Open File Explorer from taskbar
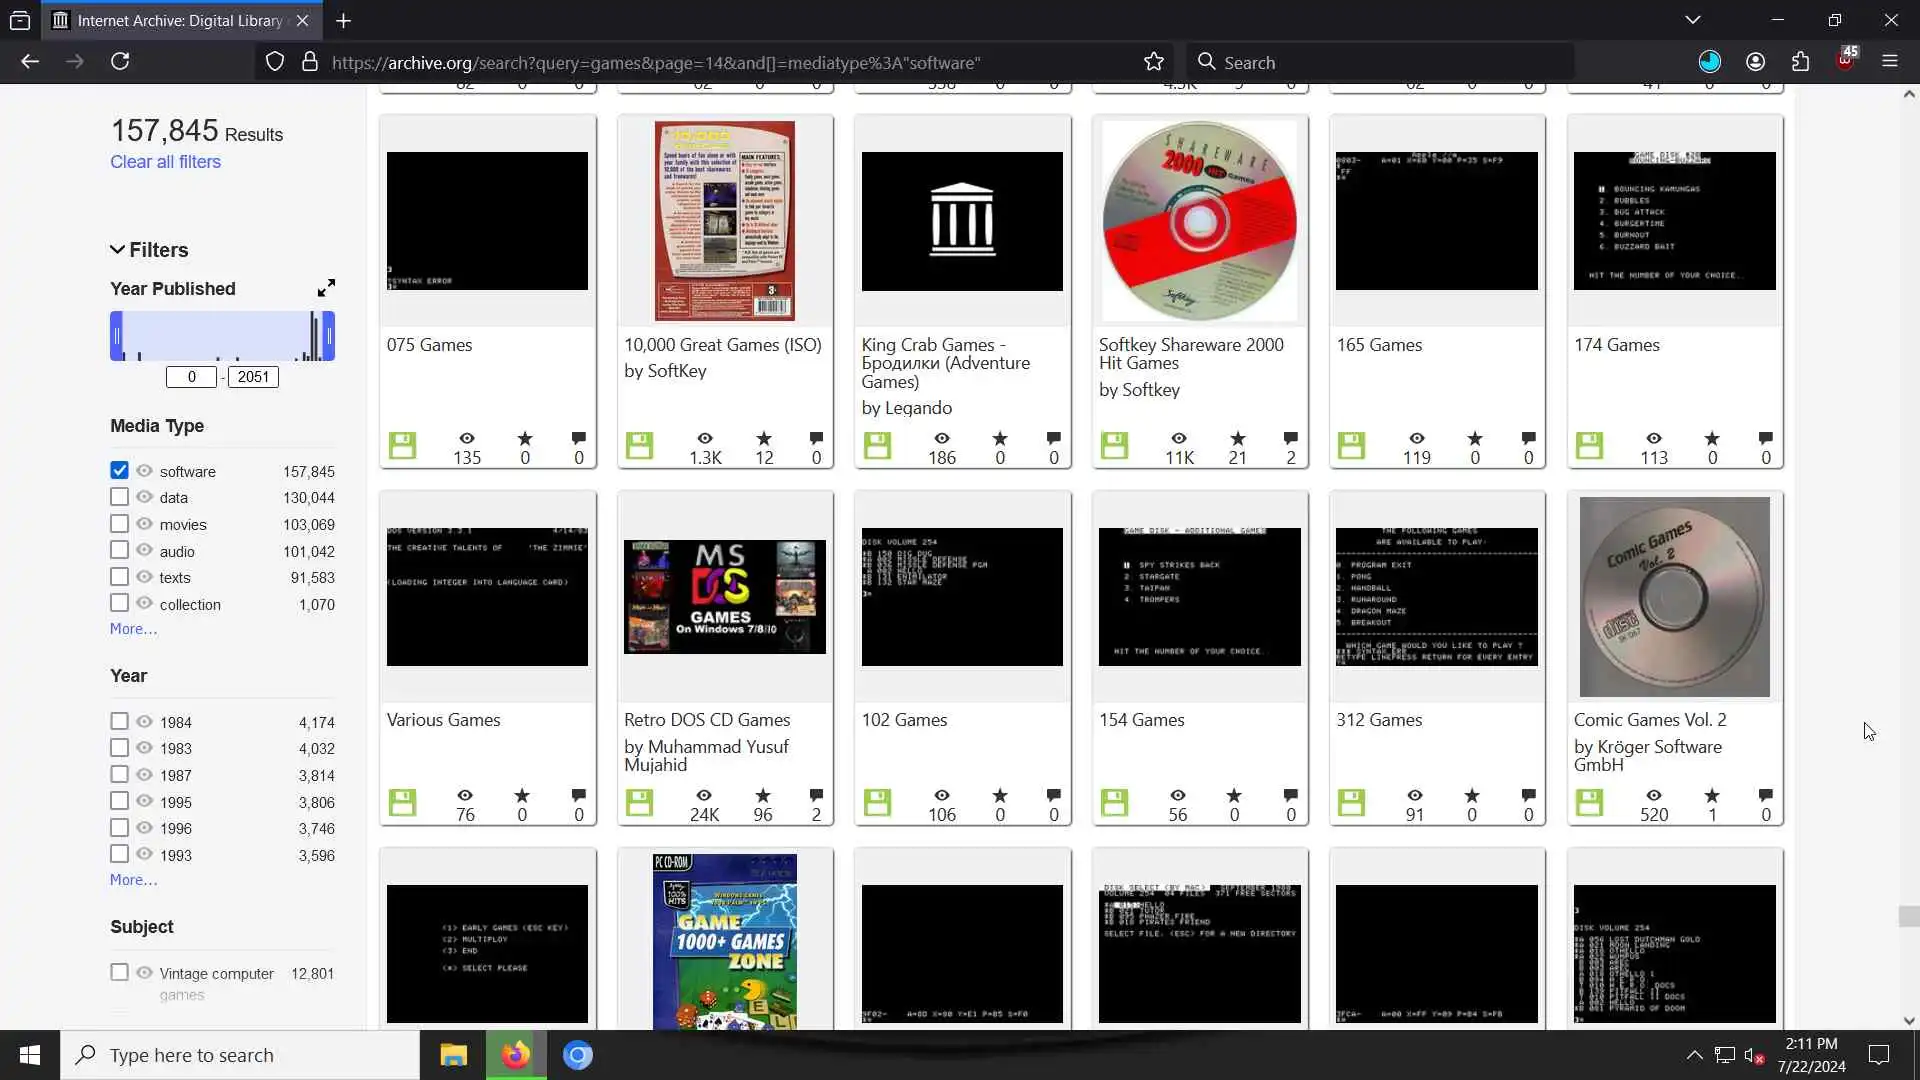1920x1080 pixels. (453, 1055)
